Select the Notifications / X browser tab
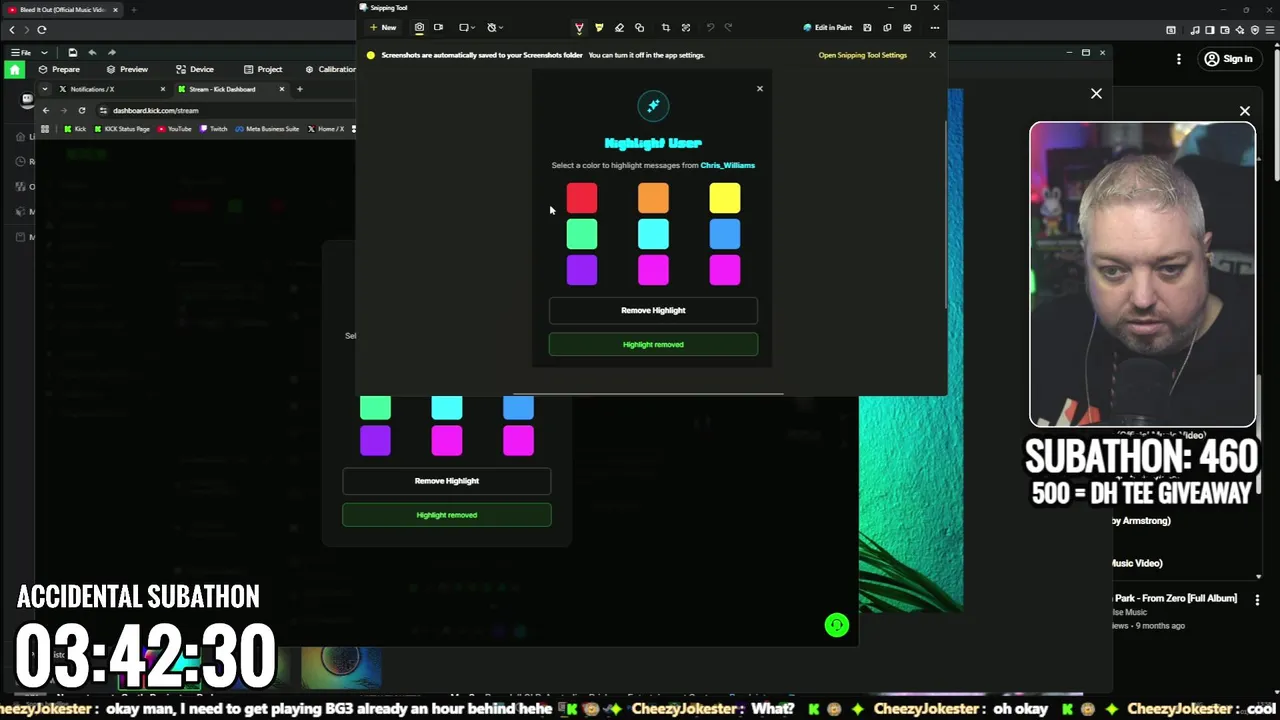The height and width of the screenshot is (720, 1280). coord(112,89)
